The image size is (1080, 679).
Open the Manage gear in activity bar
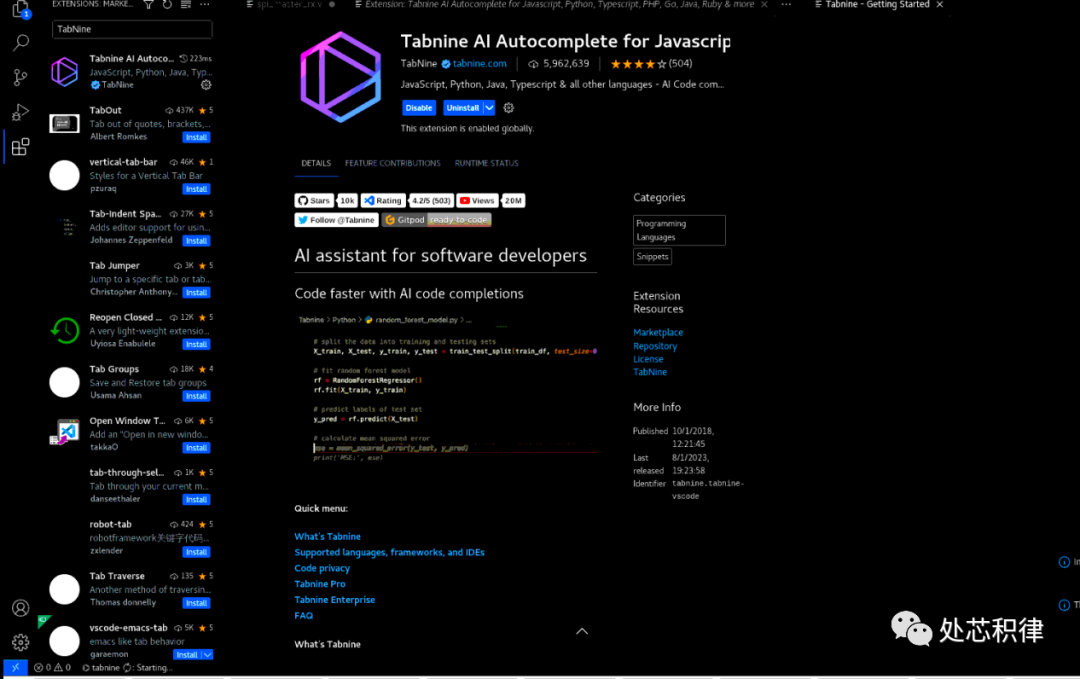tap(21, 643)
